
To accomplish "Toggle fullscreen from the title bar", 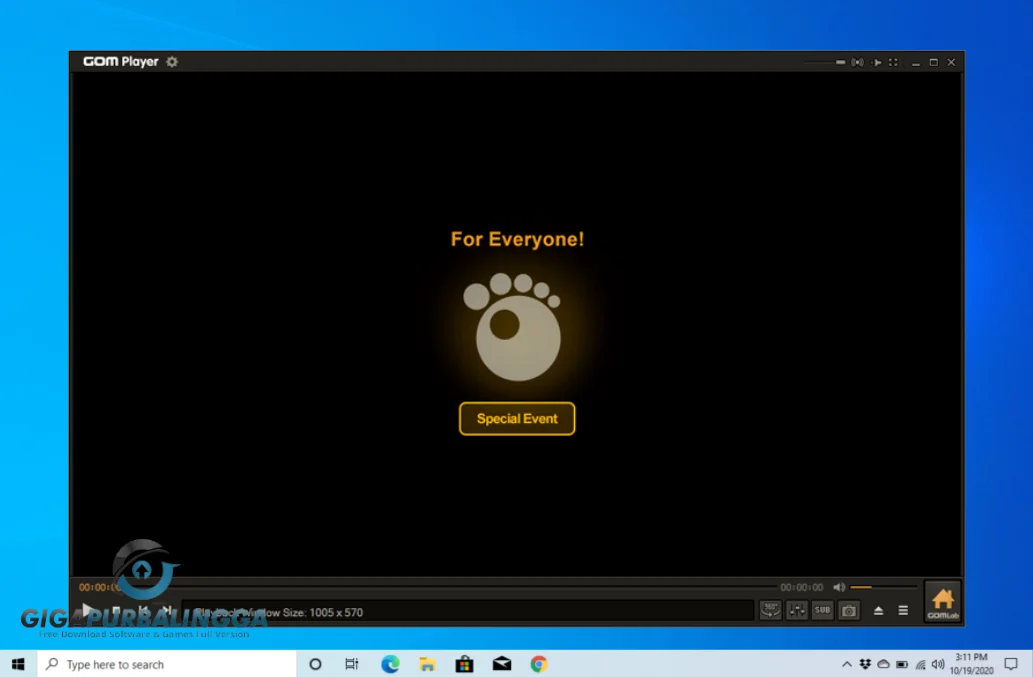I will coord(894,61).
